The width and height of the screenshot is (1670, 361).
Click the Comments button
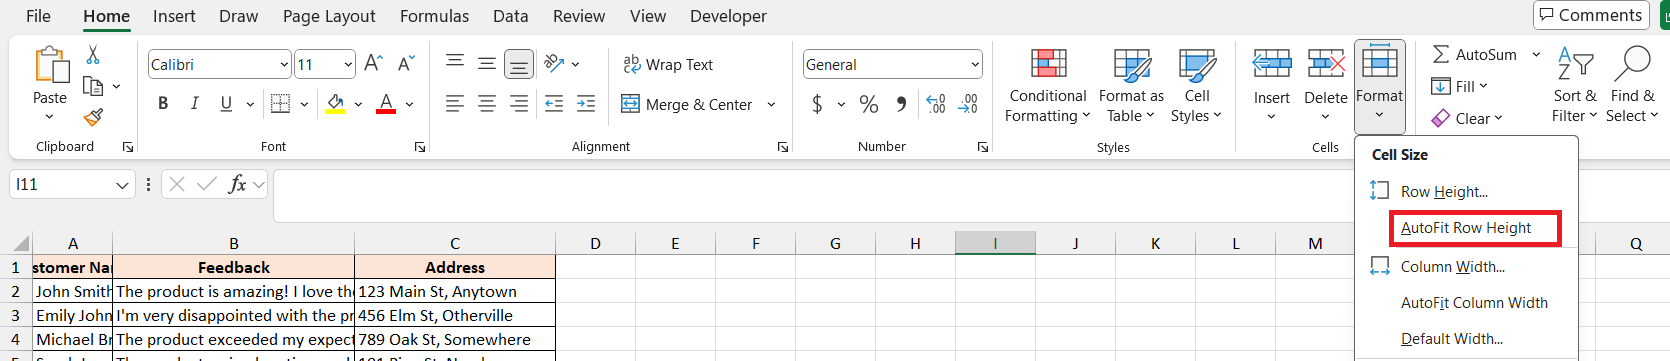[x=1591, y=15]
